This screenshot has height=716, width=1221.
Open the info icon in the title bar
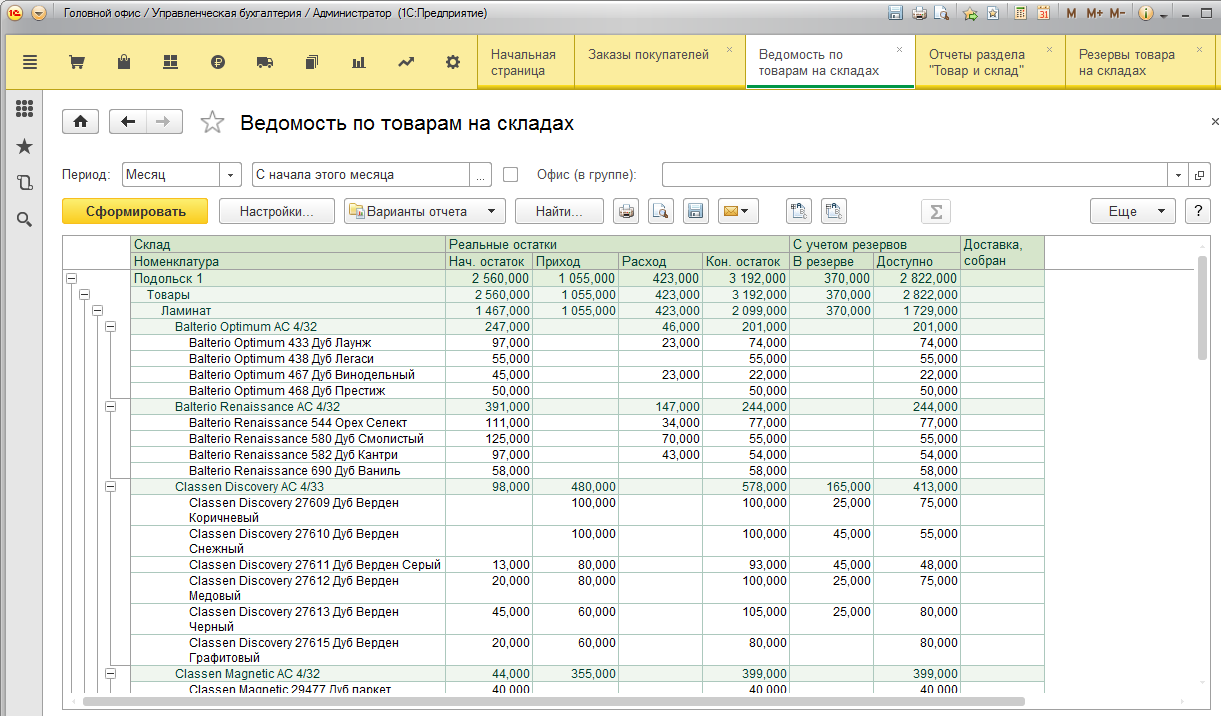pyautogui.click(x=1146, y=14)
